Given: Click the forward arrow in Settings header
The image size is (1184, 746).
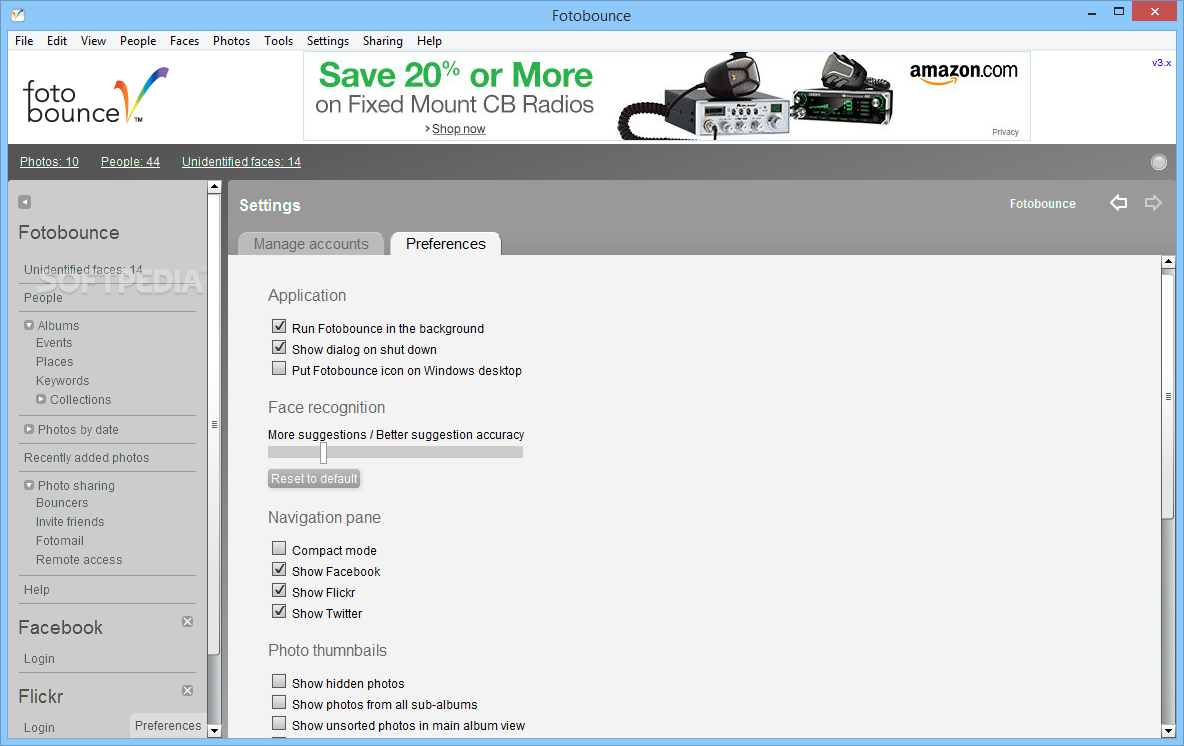Looking at the screenshot, I should [x=1153, y=203].
